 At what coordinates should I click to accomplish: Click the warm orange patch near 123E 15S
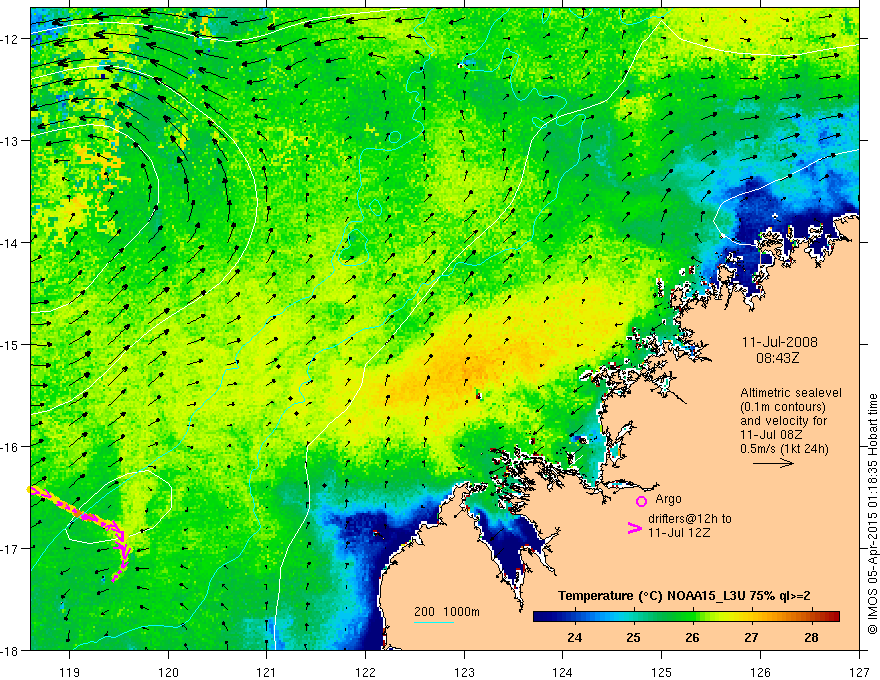coord(466,367)
